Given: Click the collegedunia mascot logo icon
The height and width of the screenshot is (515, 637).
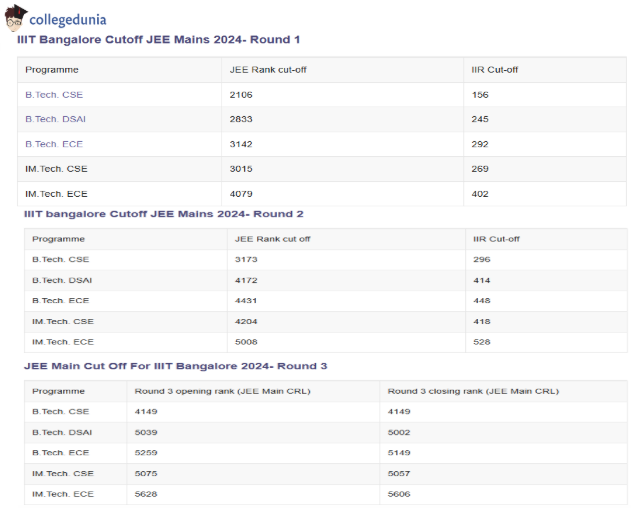Looking at the screenshot, I should pyautogui.click(x=16, y=17).
